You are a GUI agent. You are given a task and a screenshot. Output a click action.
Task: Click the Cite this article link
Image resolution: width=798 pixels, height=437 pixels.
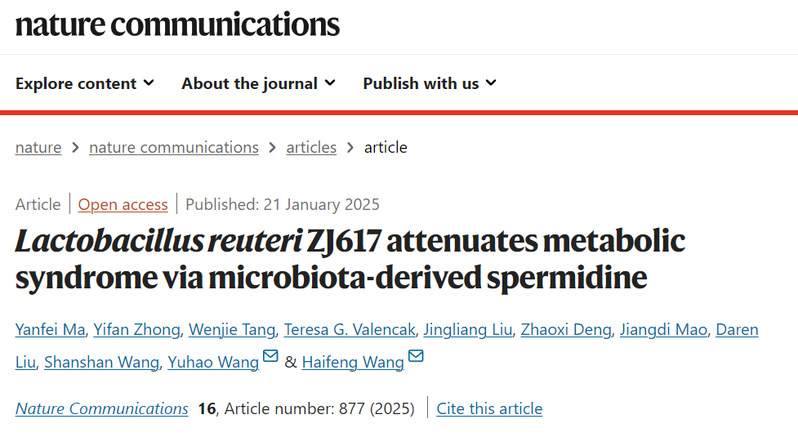489,408
